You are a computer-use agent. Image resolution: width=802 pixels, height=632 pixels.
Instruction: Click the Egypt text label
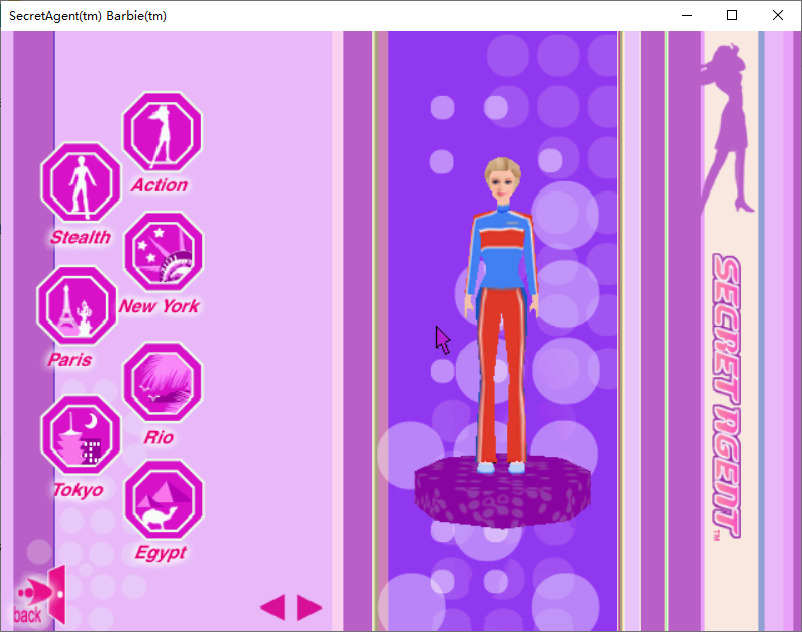[161, 553]
